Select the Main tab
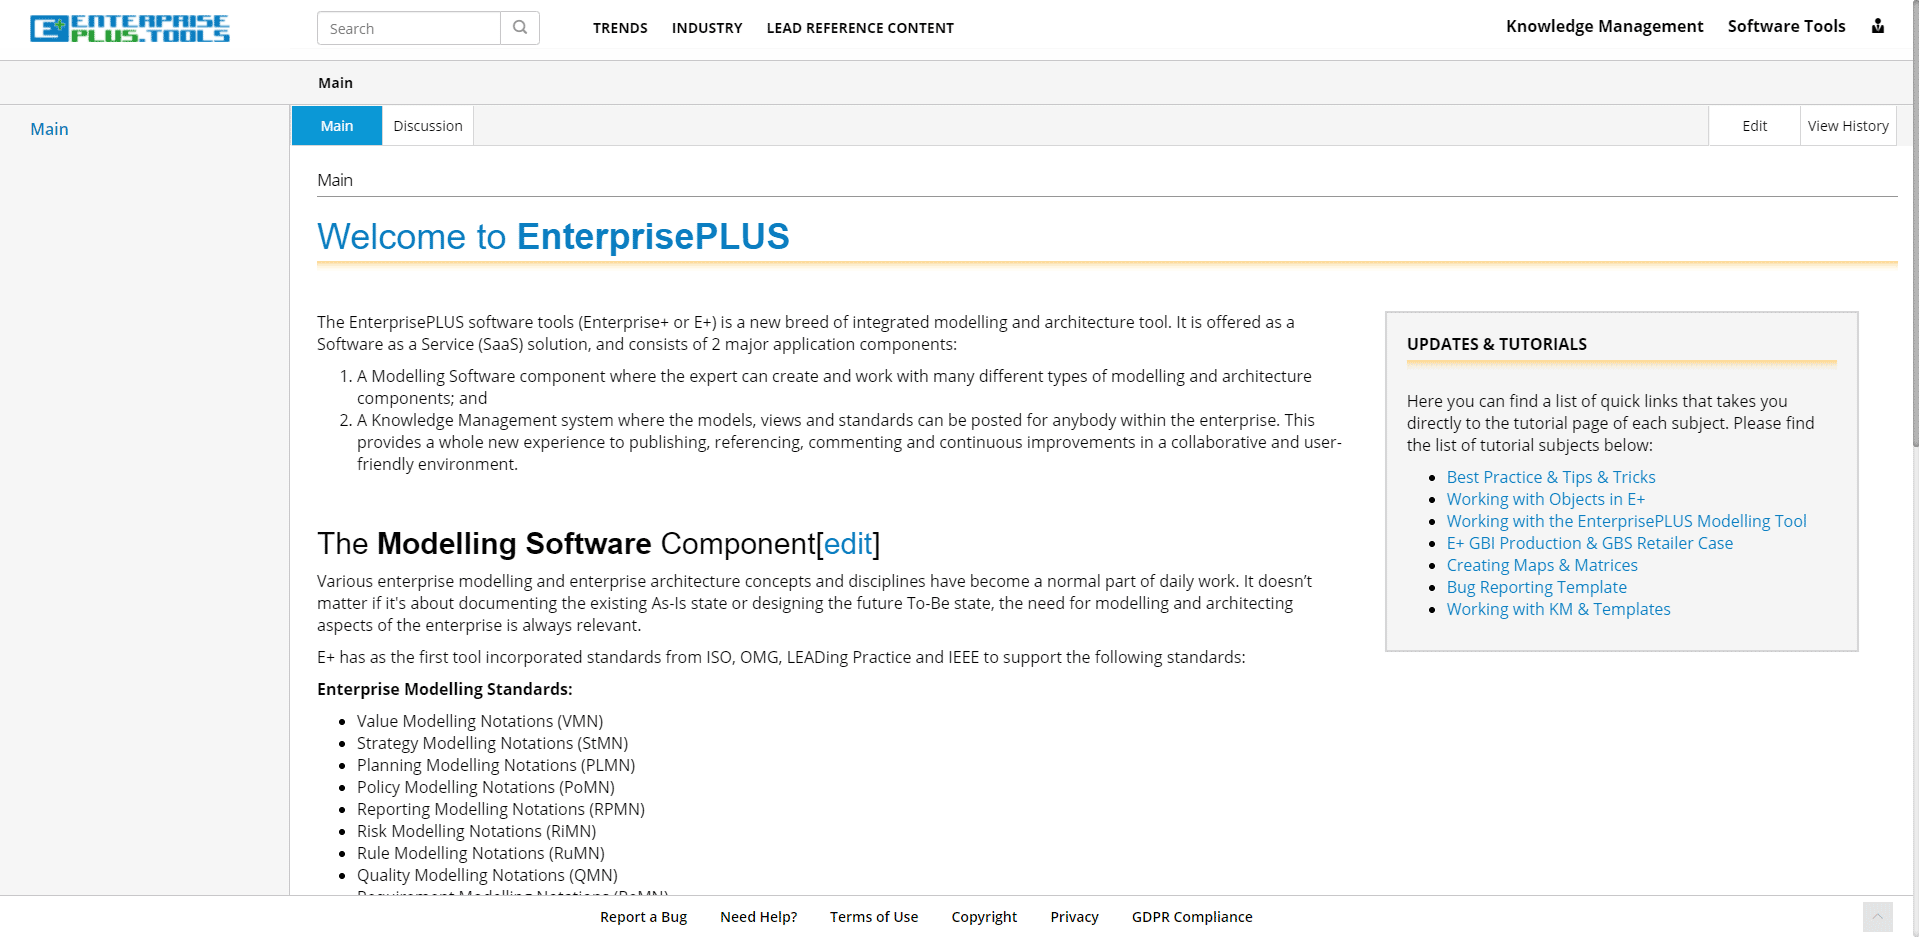Screen dimensions: 1920x937 (x=337, y=126)
